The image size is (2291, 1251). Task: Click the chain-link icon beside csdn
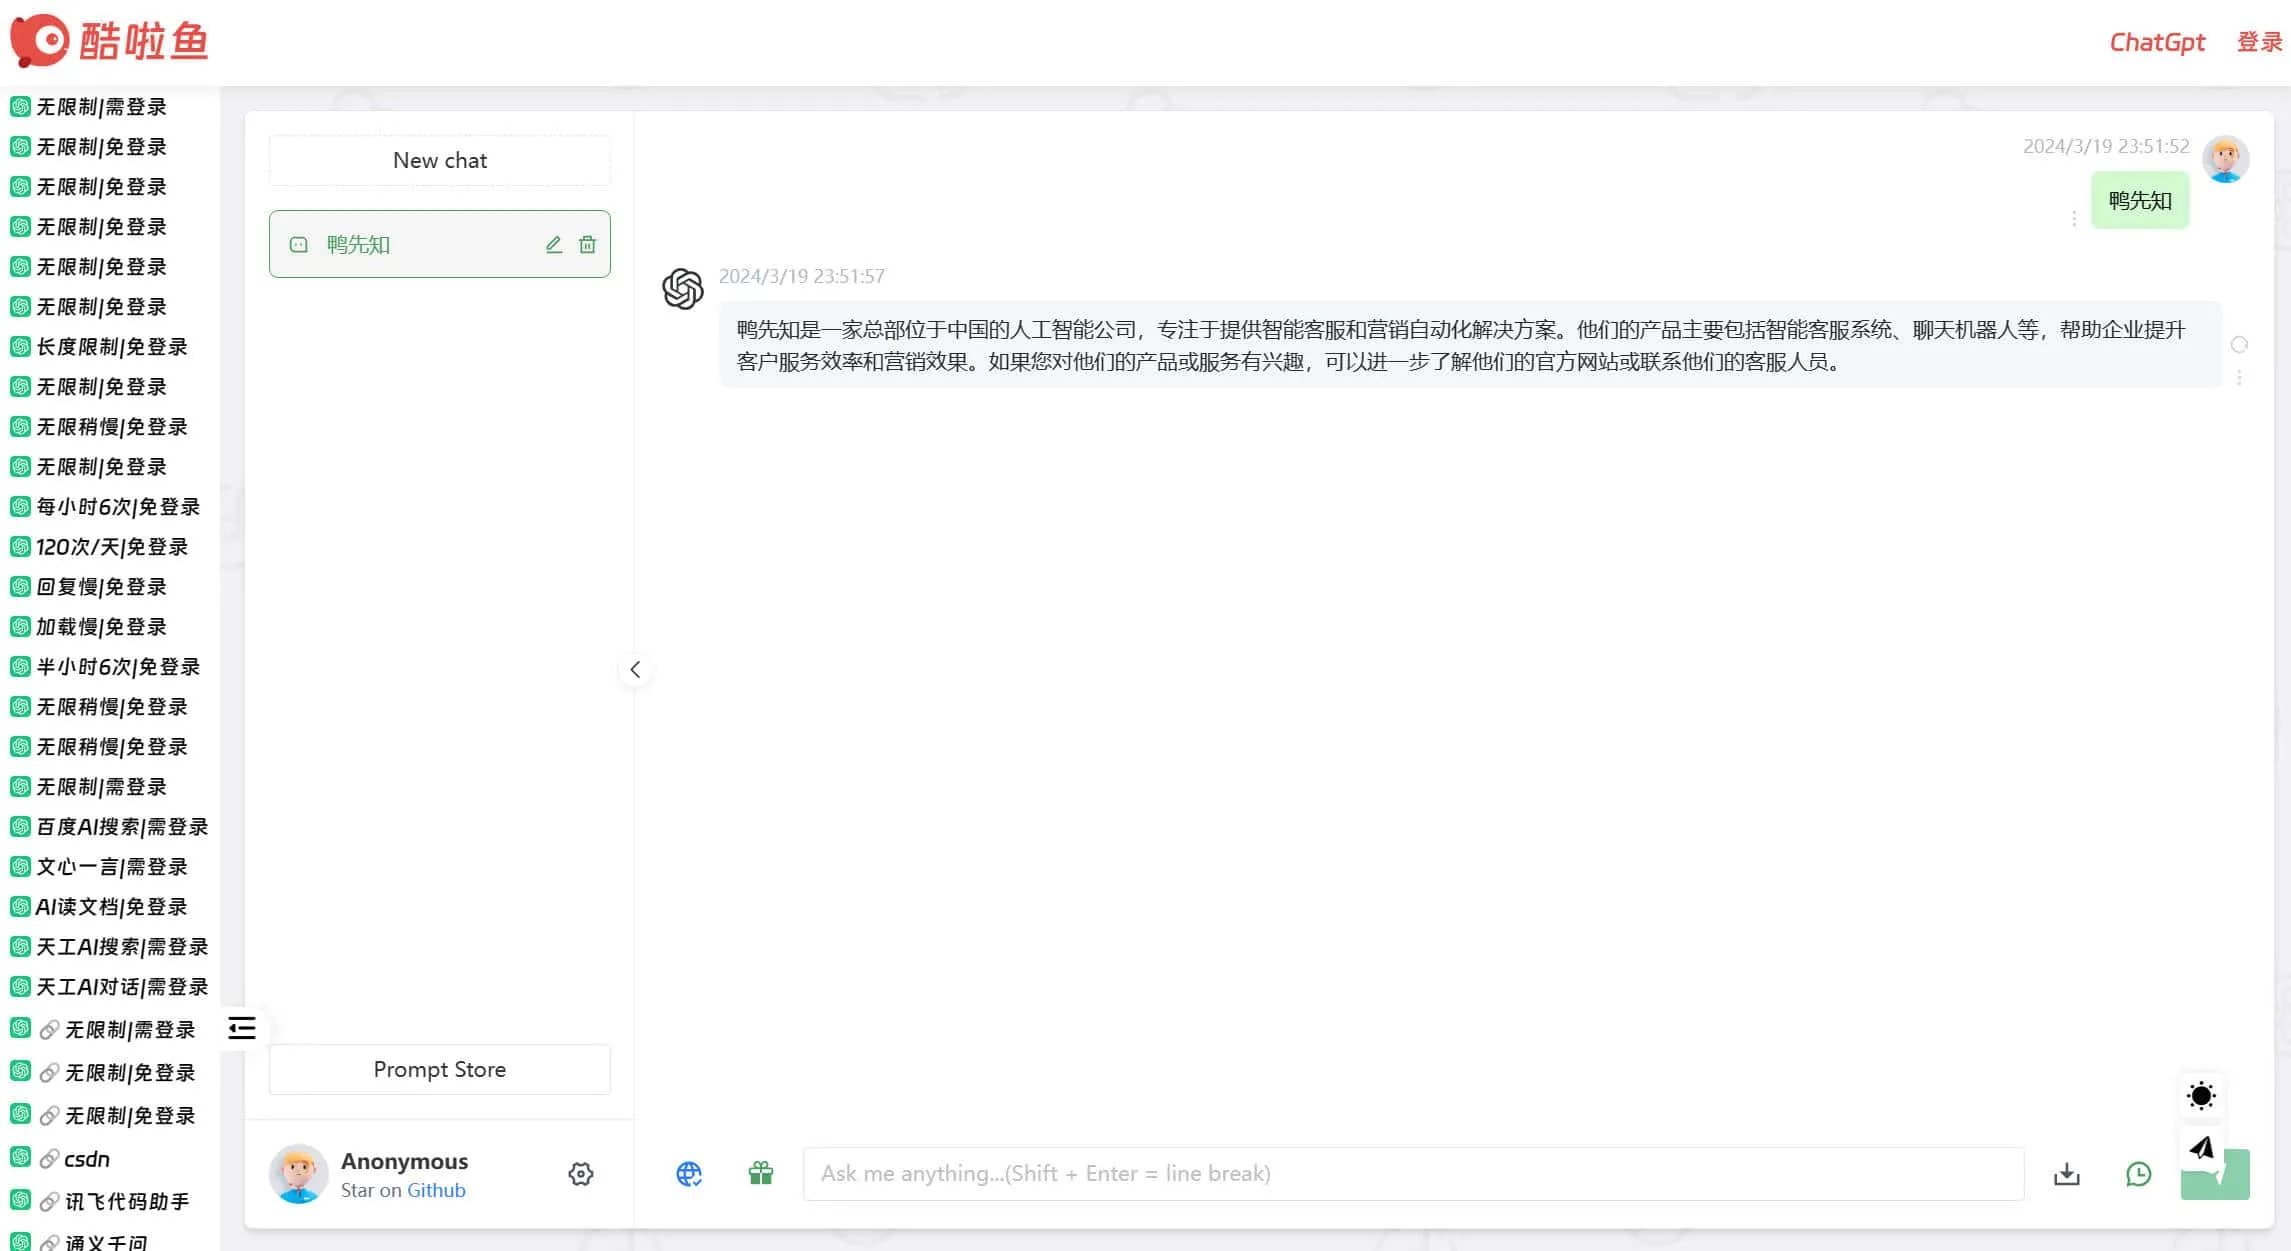(x=49, y=1159)
